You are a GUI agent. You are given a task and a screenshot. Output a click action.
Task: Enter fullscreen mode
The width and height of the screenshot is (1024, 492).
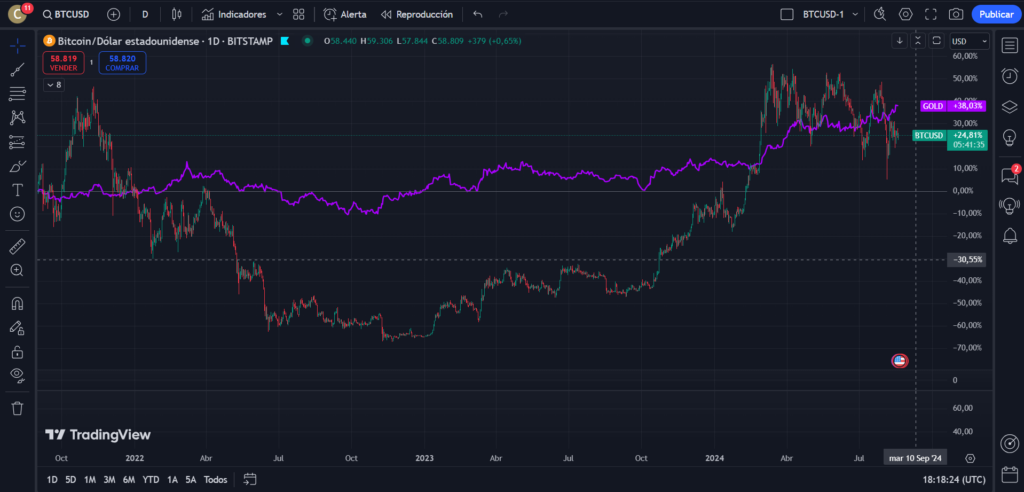(931, 14)
